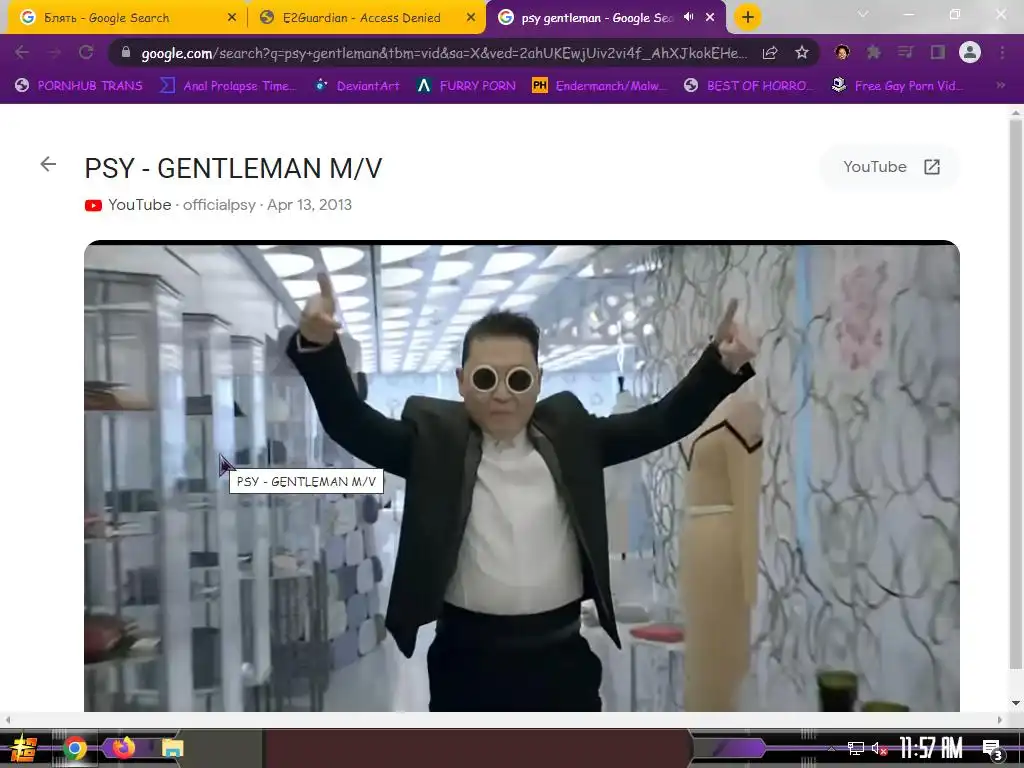Open the BEST OF HORRO... bookmark

[749, 85]
